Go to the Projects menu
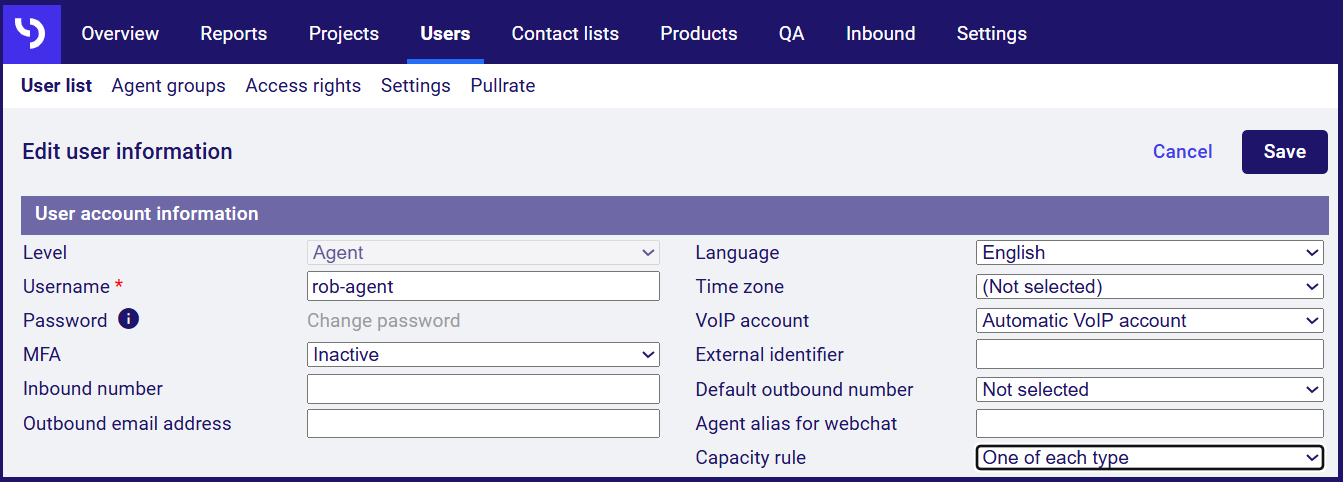1343x482 pixels. click(344, 33)
